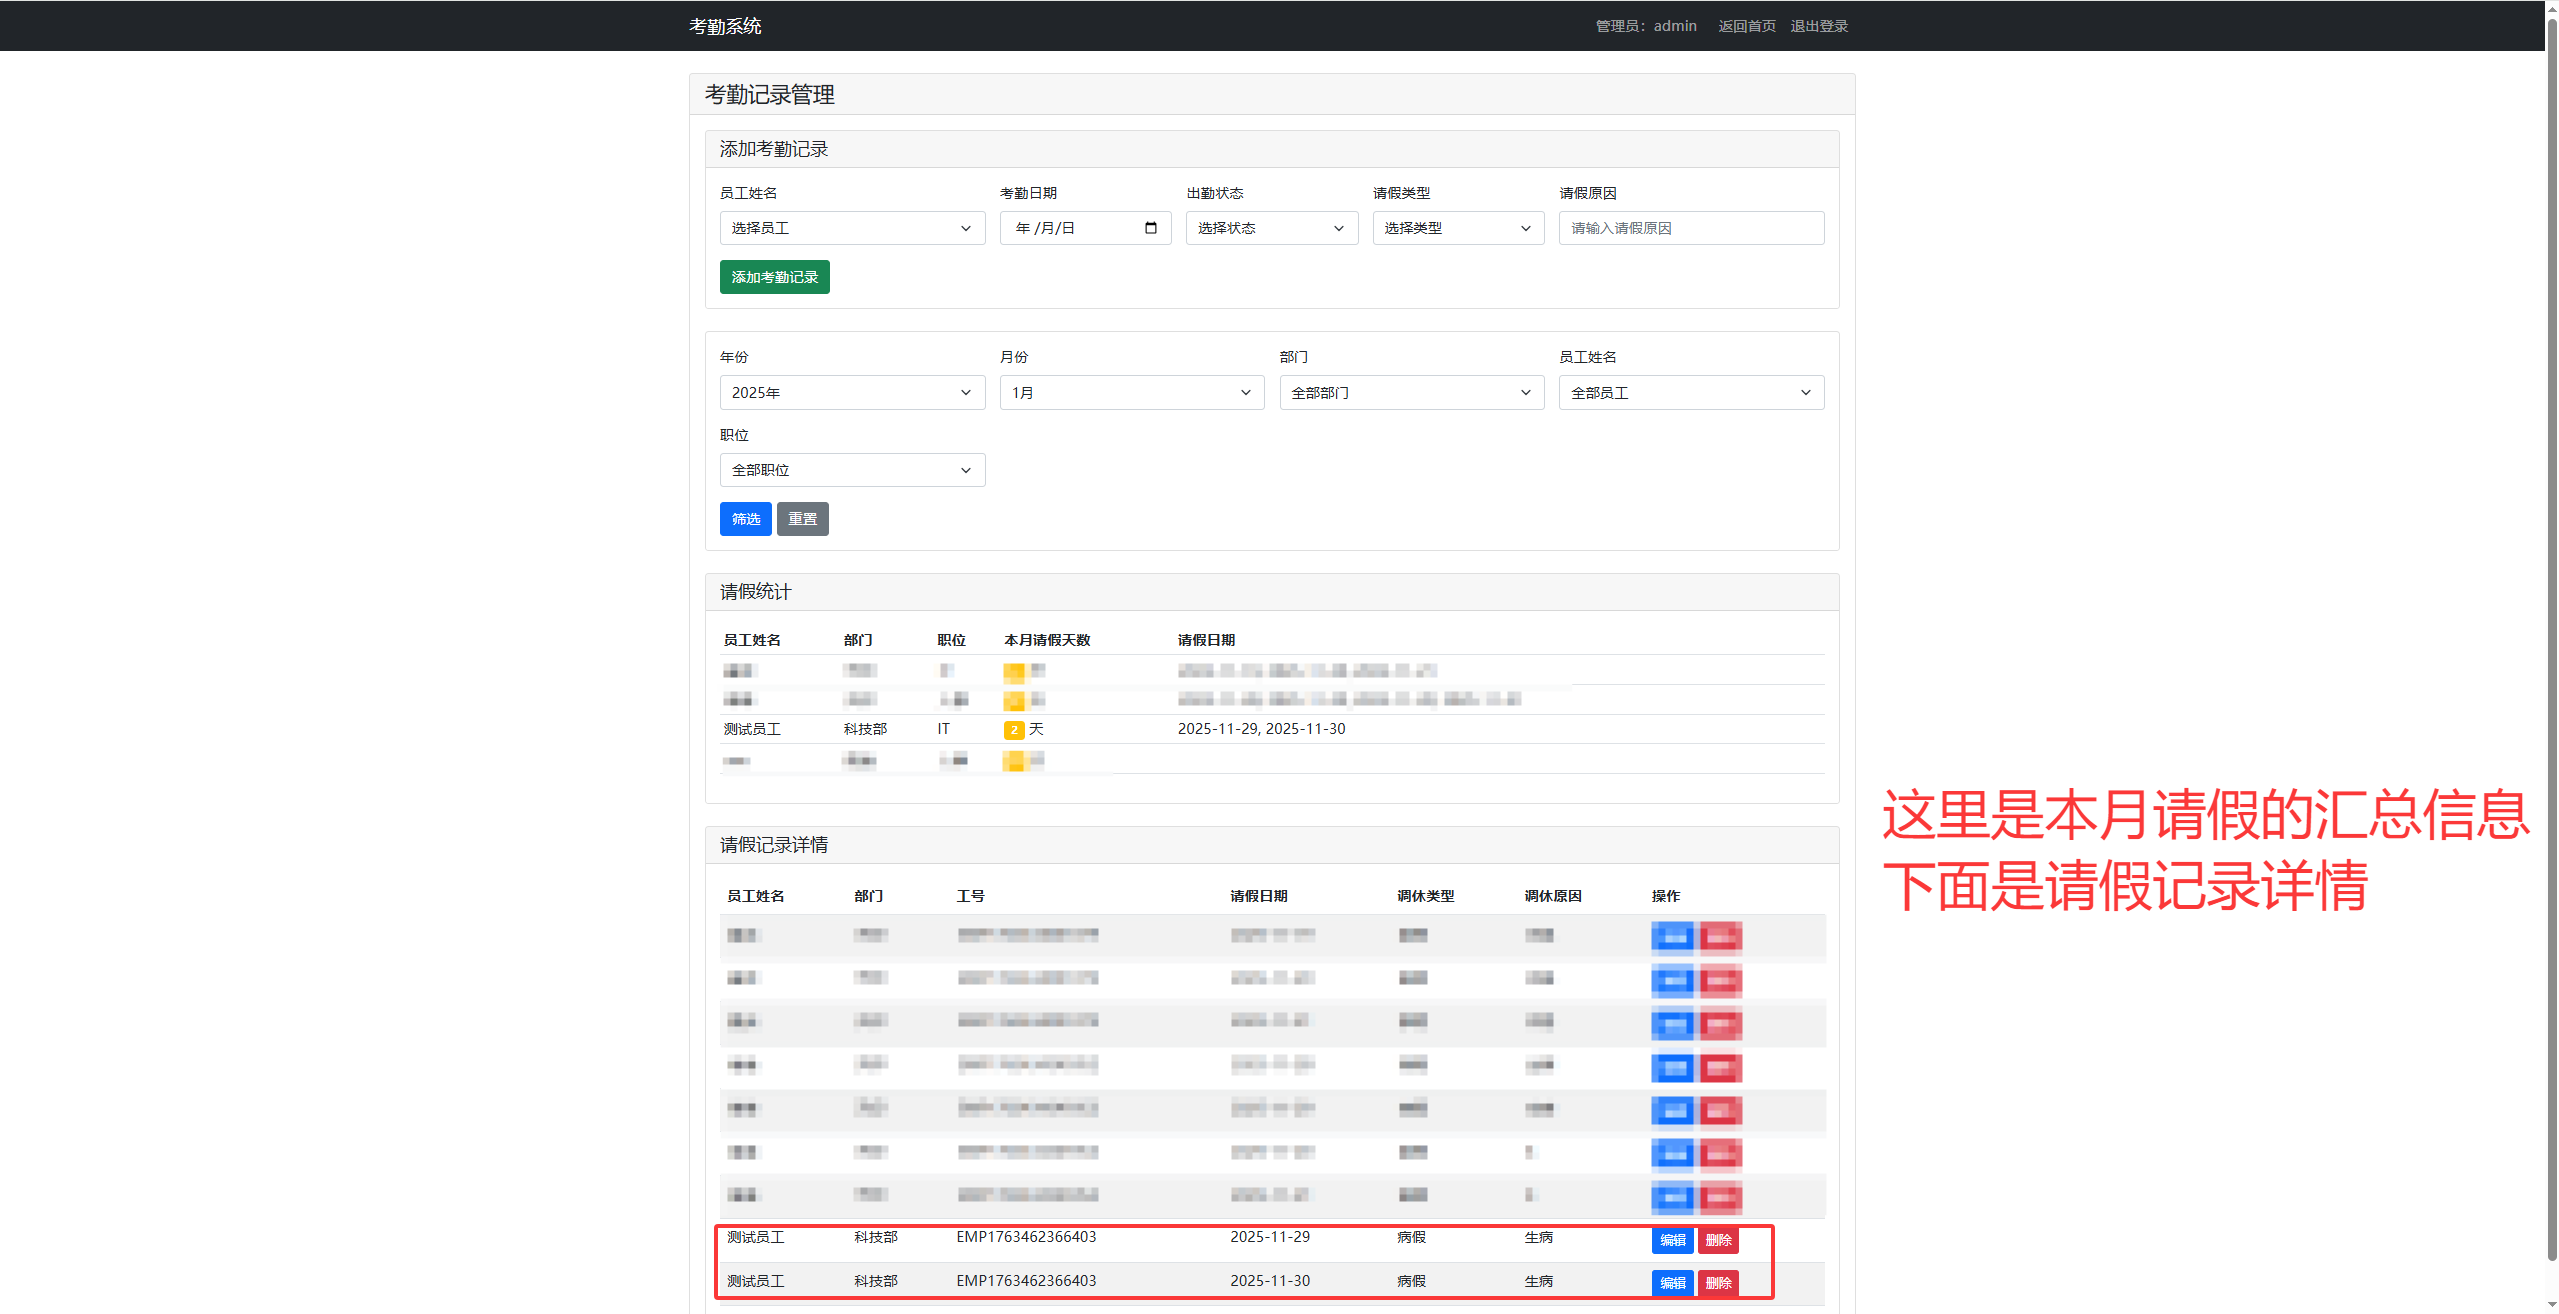Click 返回首页 in the top navigation
2559x1314 pixels.
(x=1746, y=26)
